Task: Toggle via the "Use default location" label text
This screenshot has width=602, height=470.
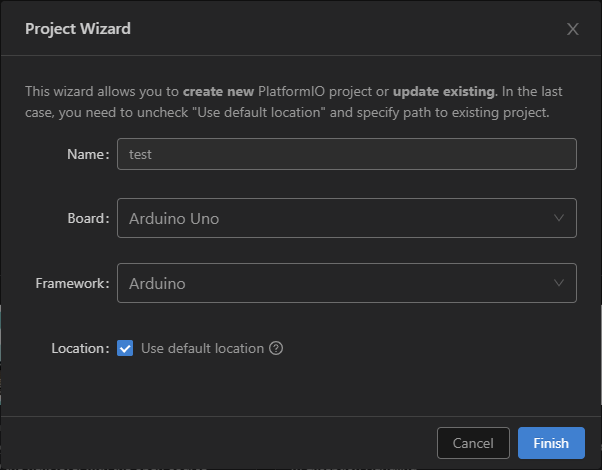Action: coord(202,348)
